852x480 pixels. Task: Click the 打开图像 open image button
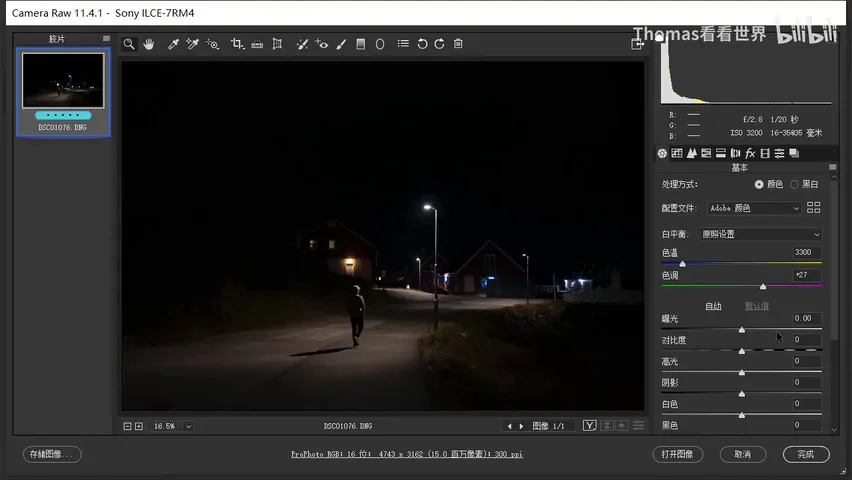click(x=678, y=454)
